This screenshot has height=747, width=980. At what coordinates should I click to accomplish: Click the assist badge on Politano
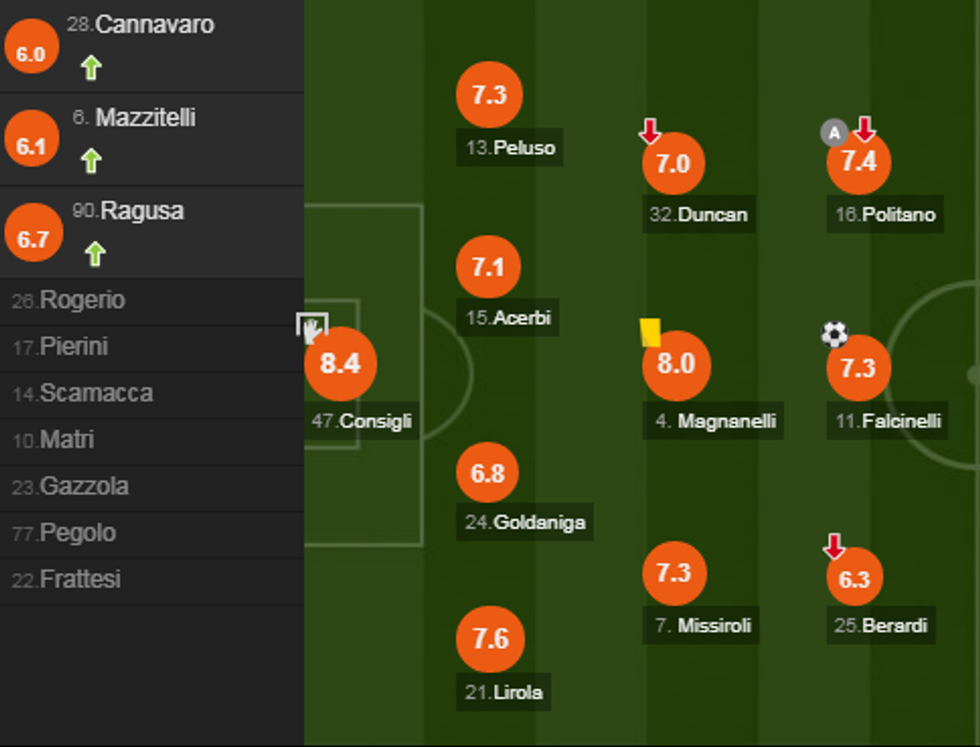(x=834, y=132)
